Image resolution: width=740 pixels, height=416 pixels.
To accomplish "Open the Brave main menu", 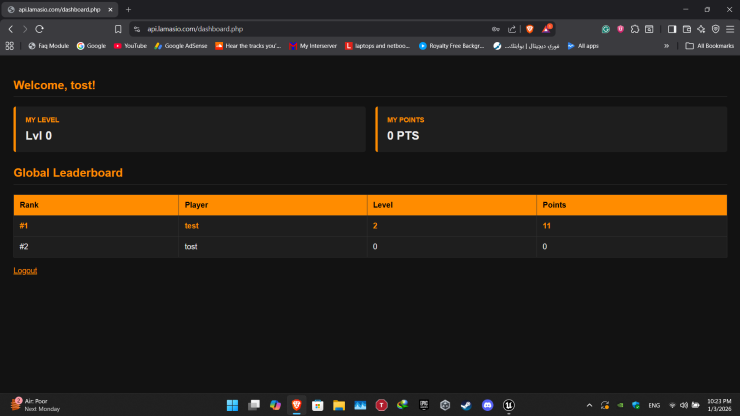I will tap(729, 29).
